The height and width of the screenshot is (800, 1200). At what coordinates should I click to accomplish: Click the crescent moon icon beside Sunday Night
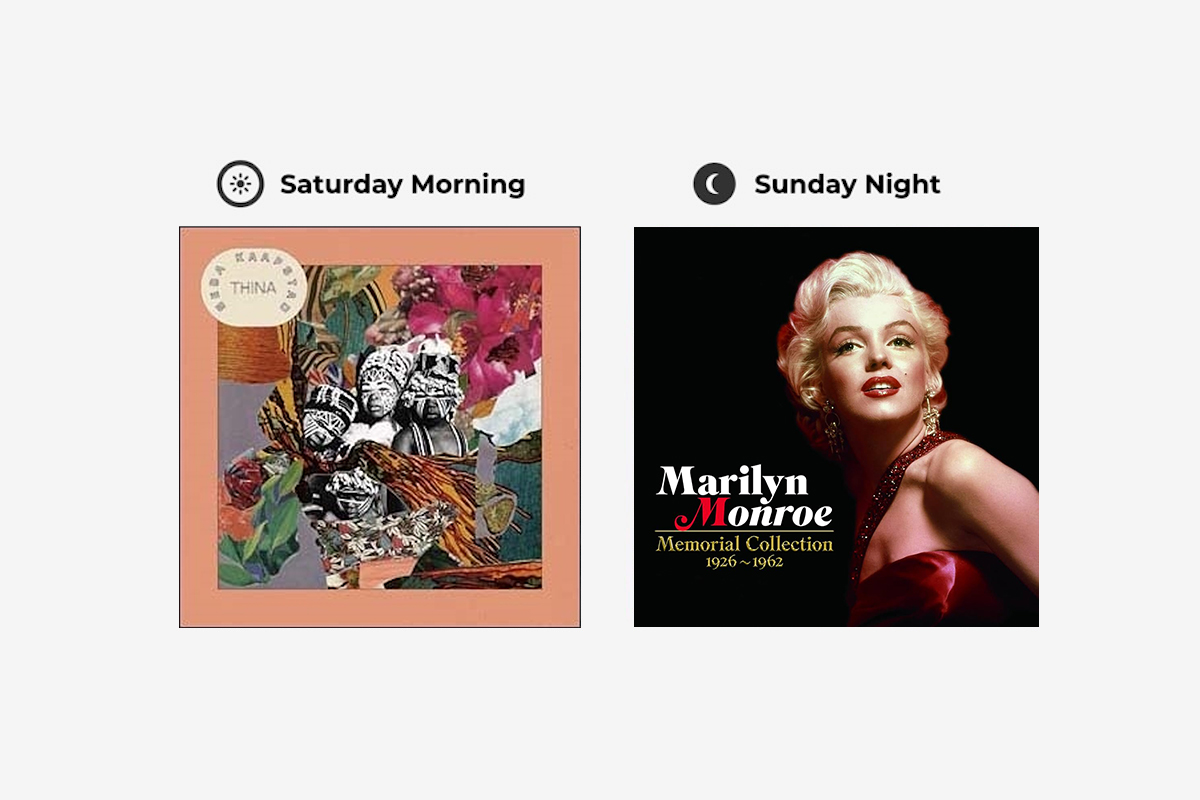click(x=714, y=184)
